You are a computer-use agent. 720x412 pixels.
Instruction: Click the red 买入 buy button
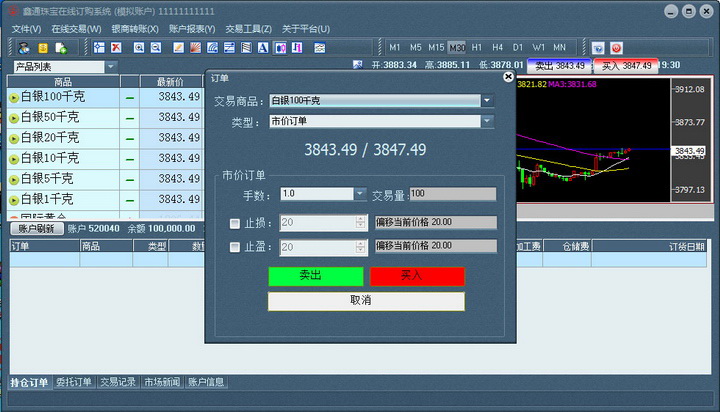(x=417, y=276)
